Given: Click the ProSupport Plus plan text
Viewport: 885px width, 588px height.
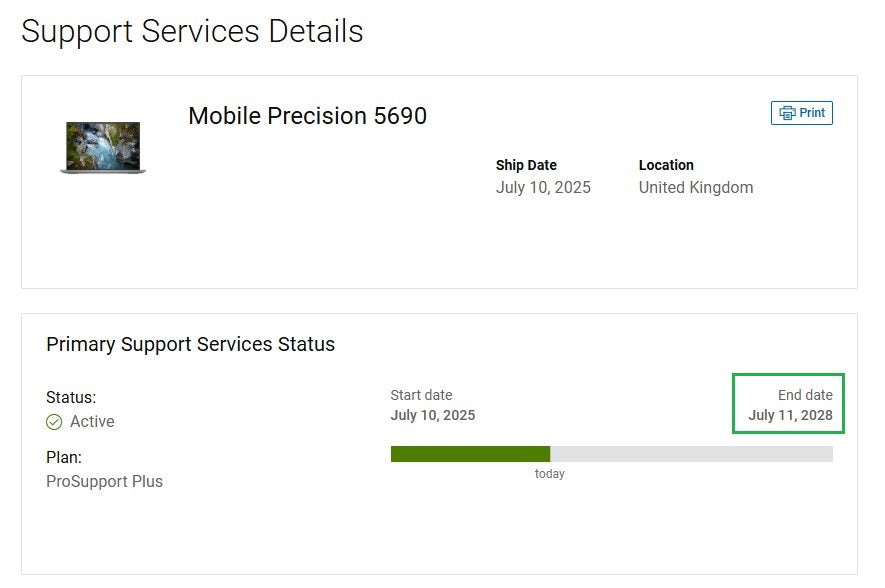Looking at the screenshot, I should click(x=104, y=481).
